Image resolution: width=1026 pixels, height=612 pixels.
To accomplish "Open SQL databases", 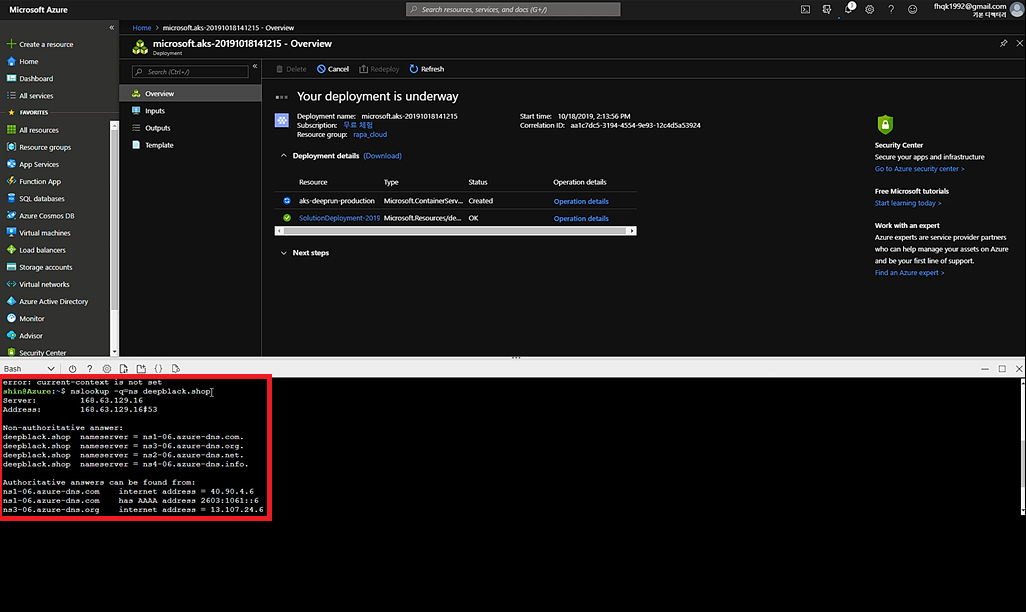I will pyautogui.click(x=35, y=198).
